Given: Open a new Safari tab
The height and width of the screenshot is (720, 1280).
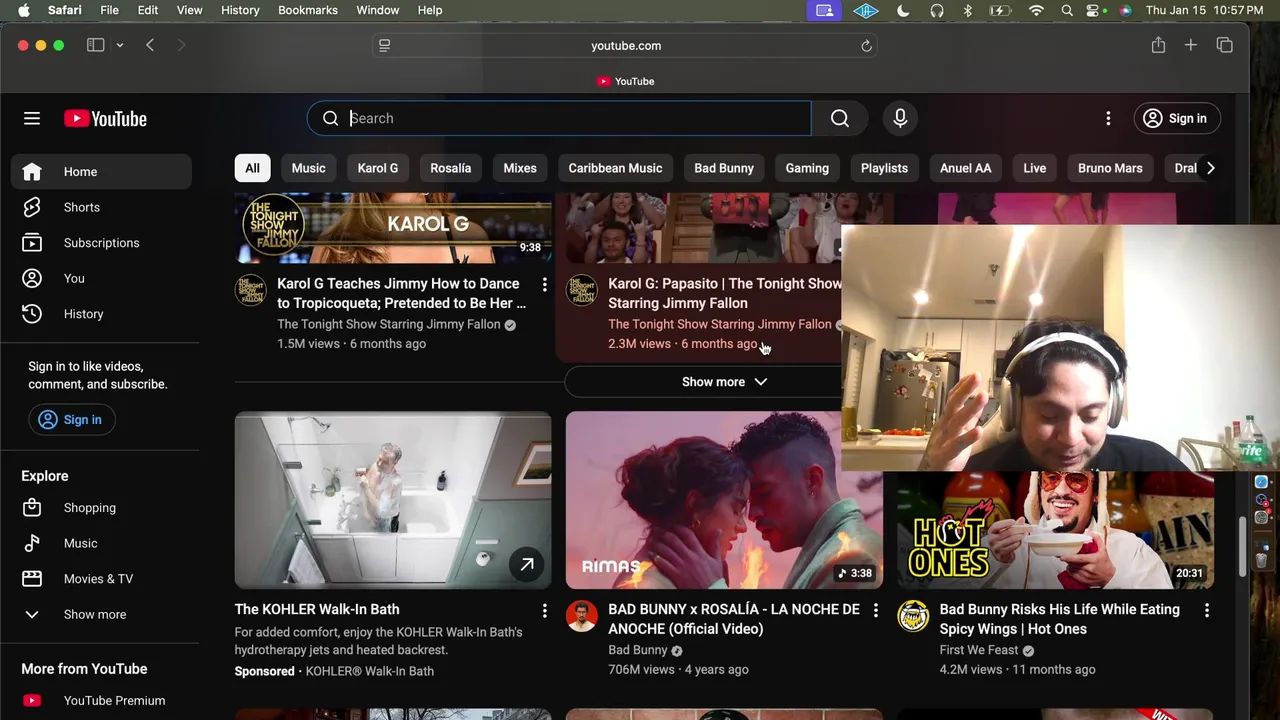Looking at the screenshot, I should tap(1191, 45).
